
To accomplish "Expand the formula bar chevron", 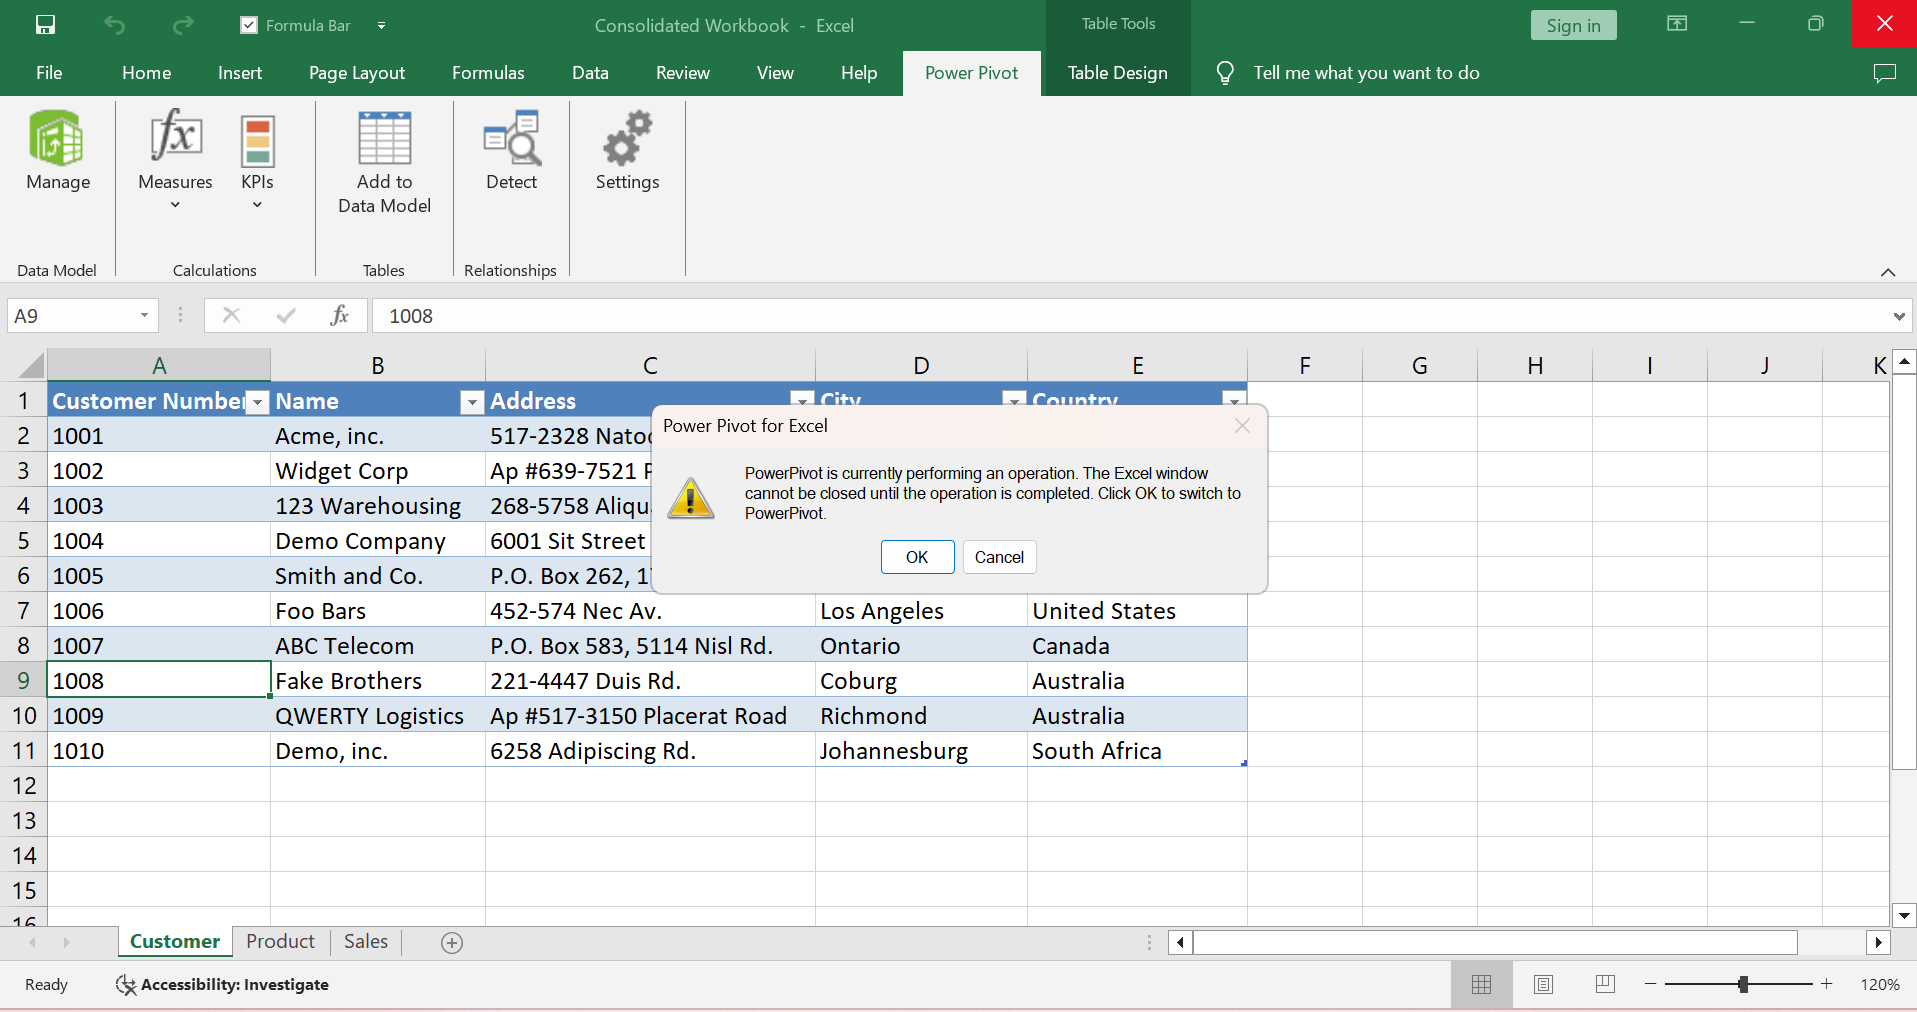I will pyautogui.click(x=1899, y=316).
